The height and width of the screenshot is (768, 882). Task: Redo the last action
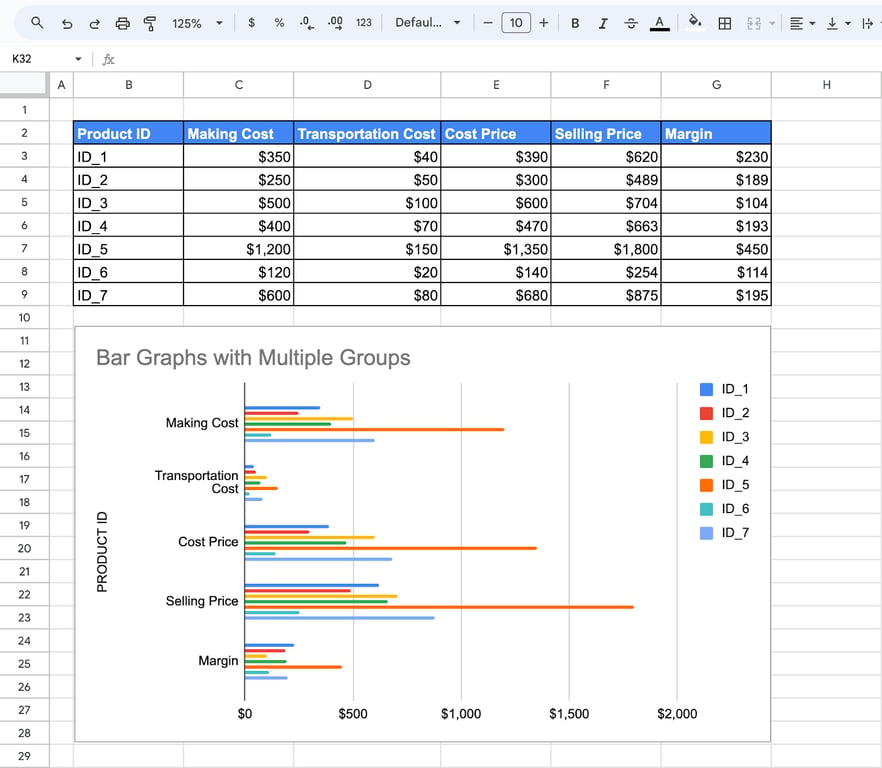tap(94, 23)
